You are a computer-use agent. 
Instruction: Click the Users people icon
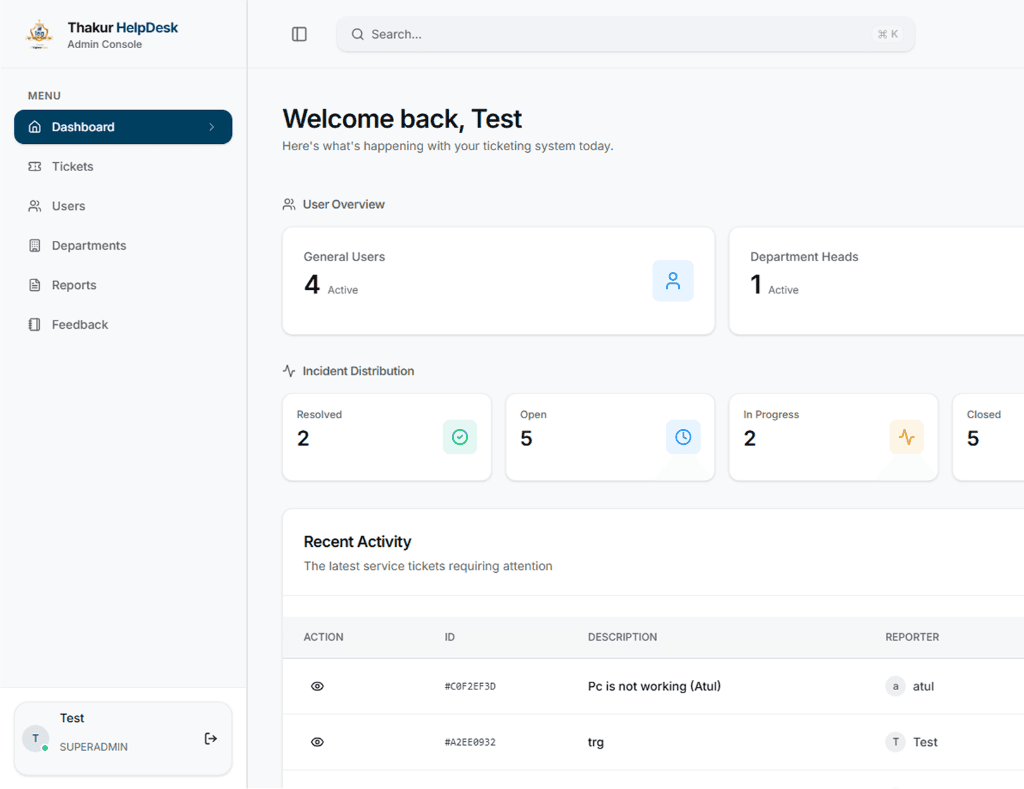tap(35, 206)
